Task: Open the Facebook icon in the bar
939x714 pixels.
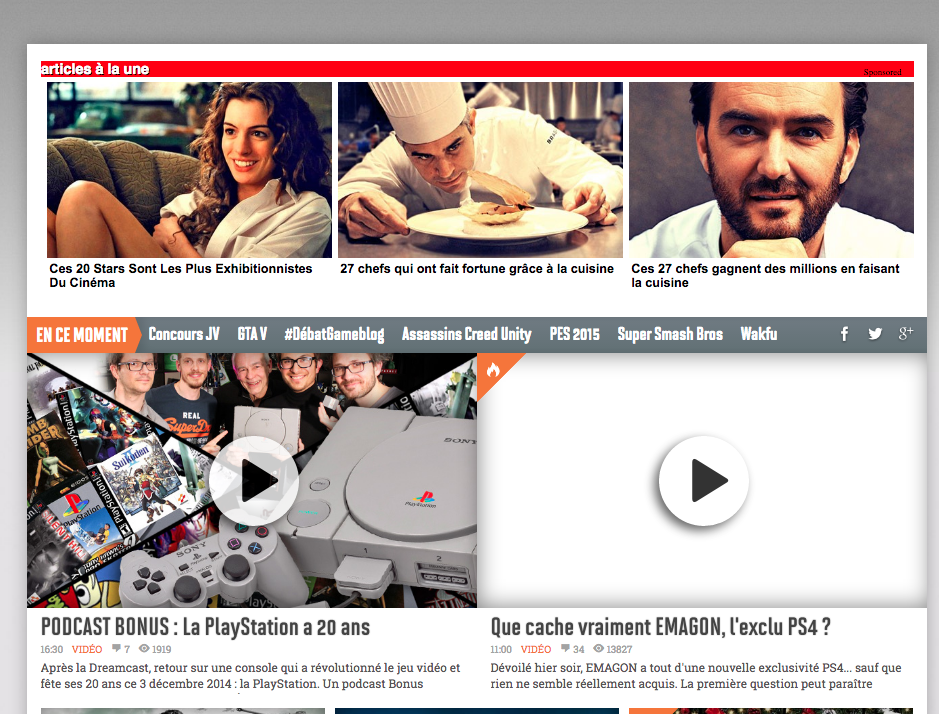Action: pos(844,334)
